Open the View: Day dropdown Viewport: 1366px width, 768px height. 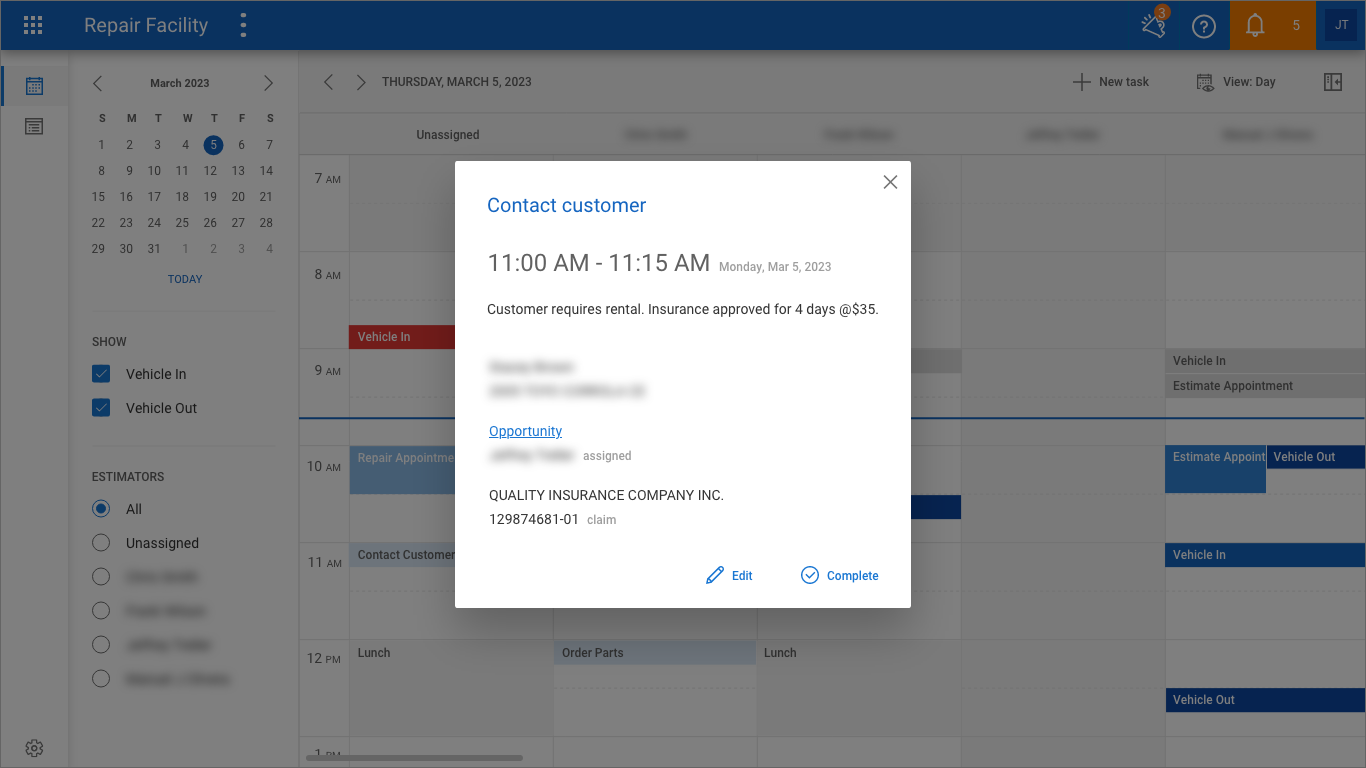(1236, 82)
